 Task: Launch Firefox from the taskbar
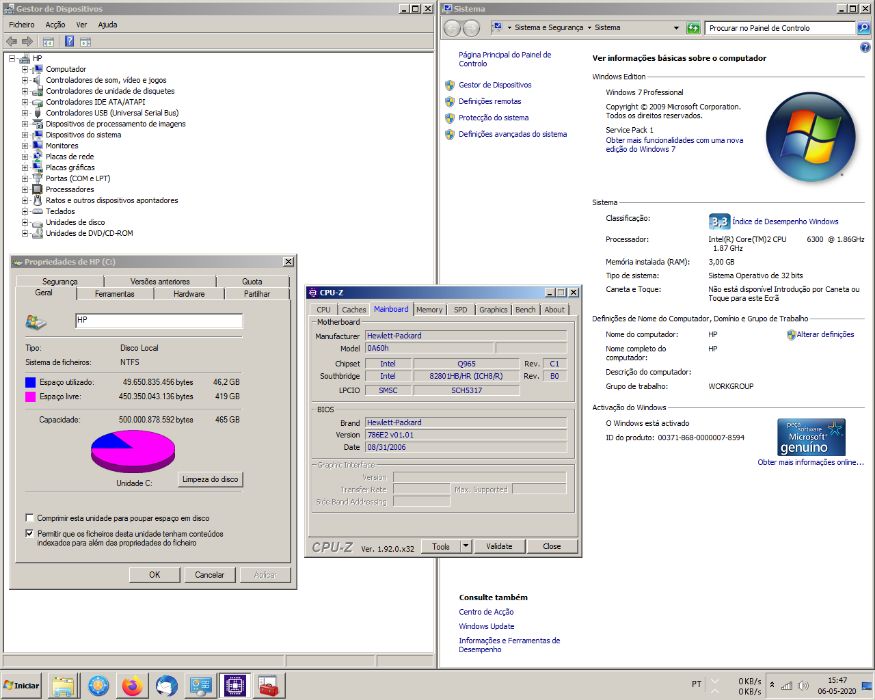(132, 685)
